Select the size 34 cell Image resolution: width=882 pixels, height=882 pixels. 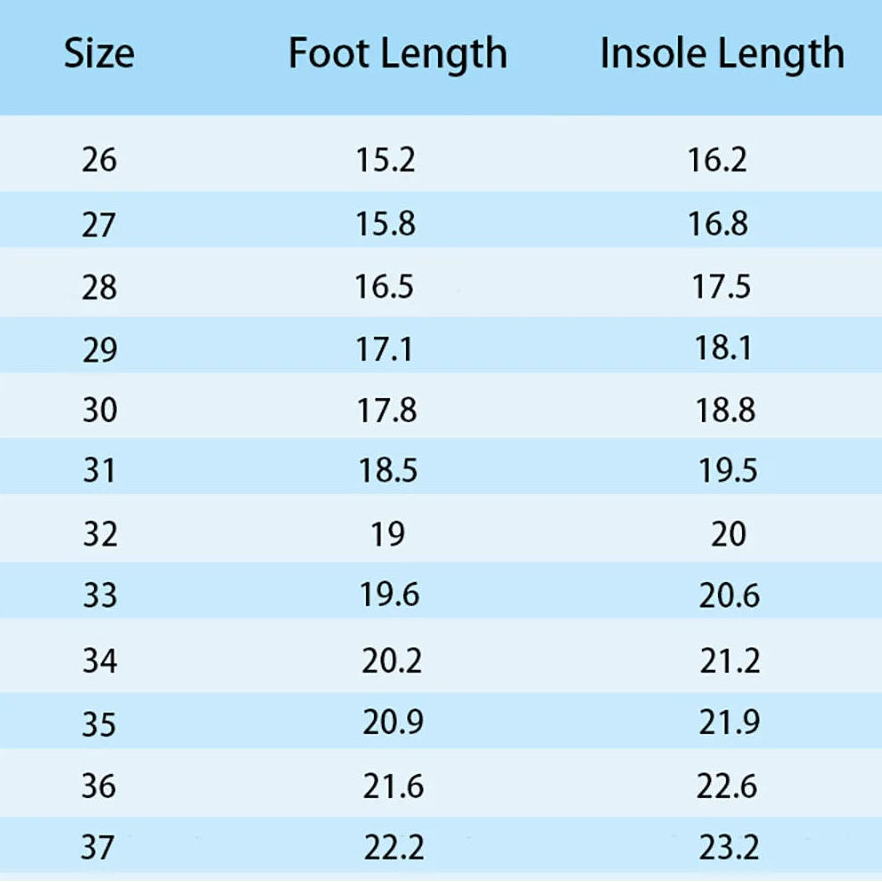(x=99, y=661)
